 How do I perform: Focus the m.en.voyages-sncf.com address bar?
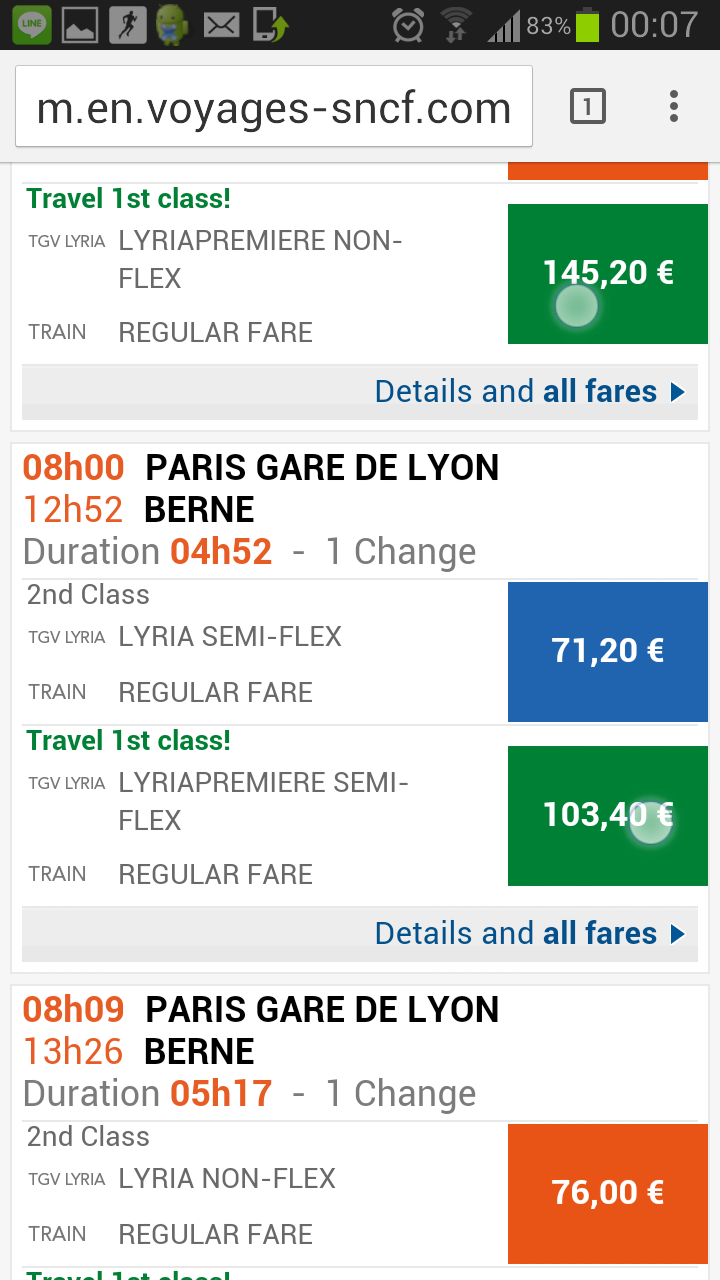274,107
